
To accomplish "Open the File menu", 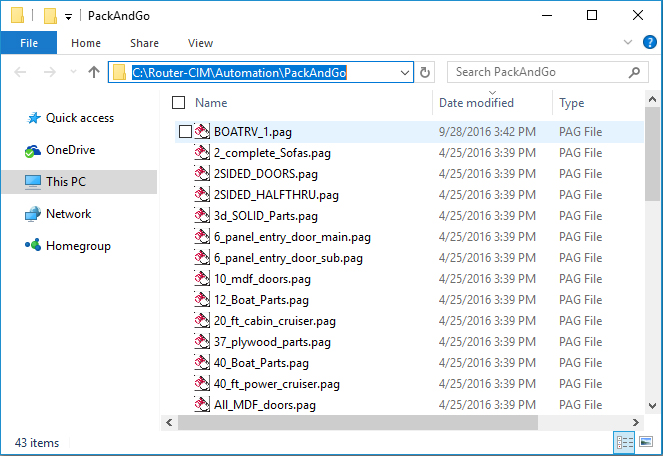I will (x=29, y=43).
